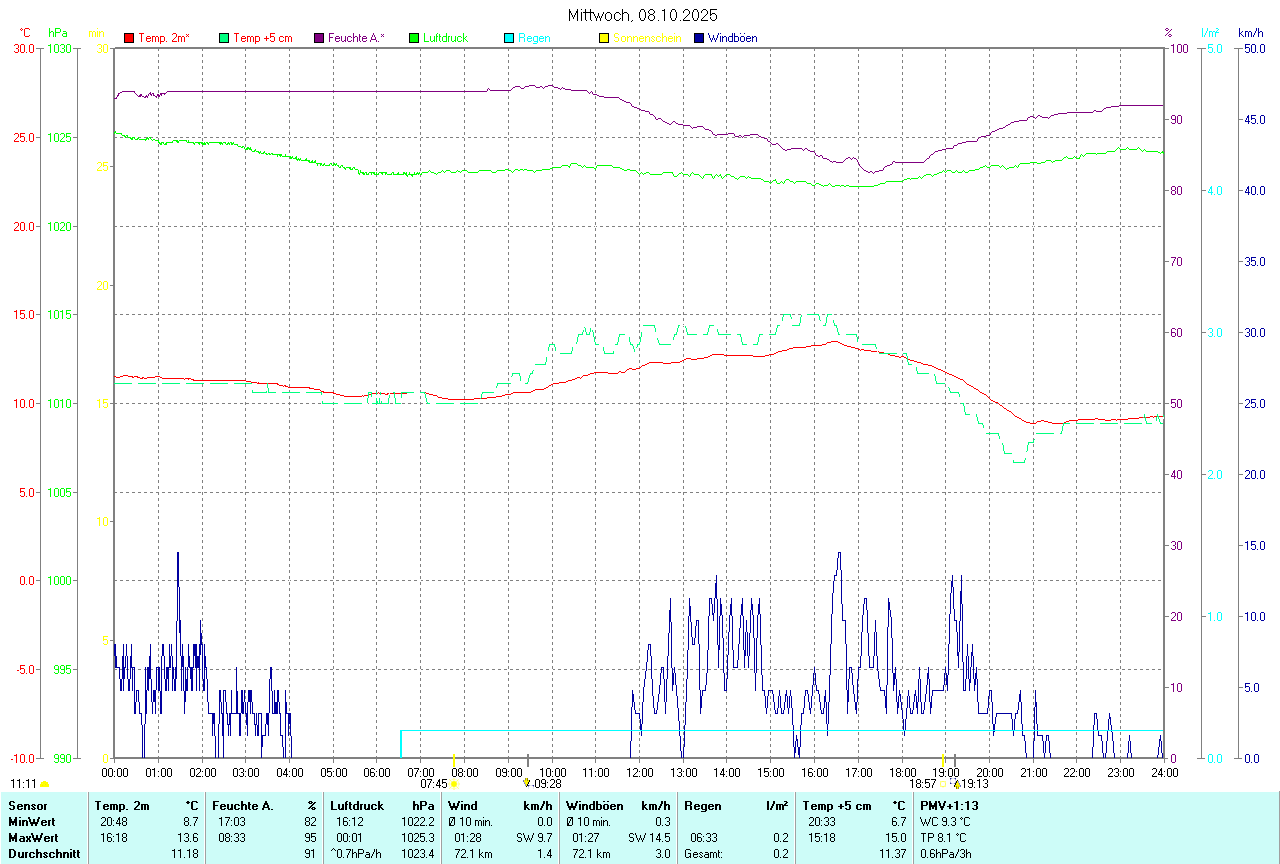The image size is (1280, 864).
Task: Click the red Temp. 2m legend square
Action: (x=129, y=38)
